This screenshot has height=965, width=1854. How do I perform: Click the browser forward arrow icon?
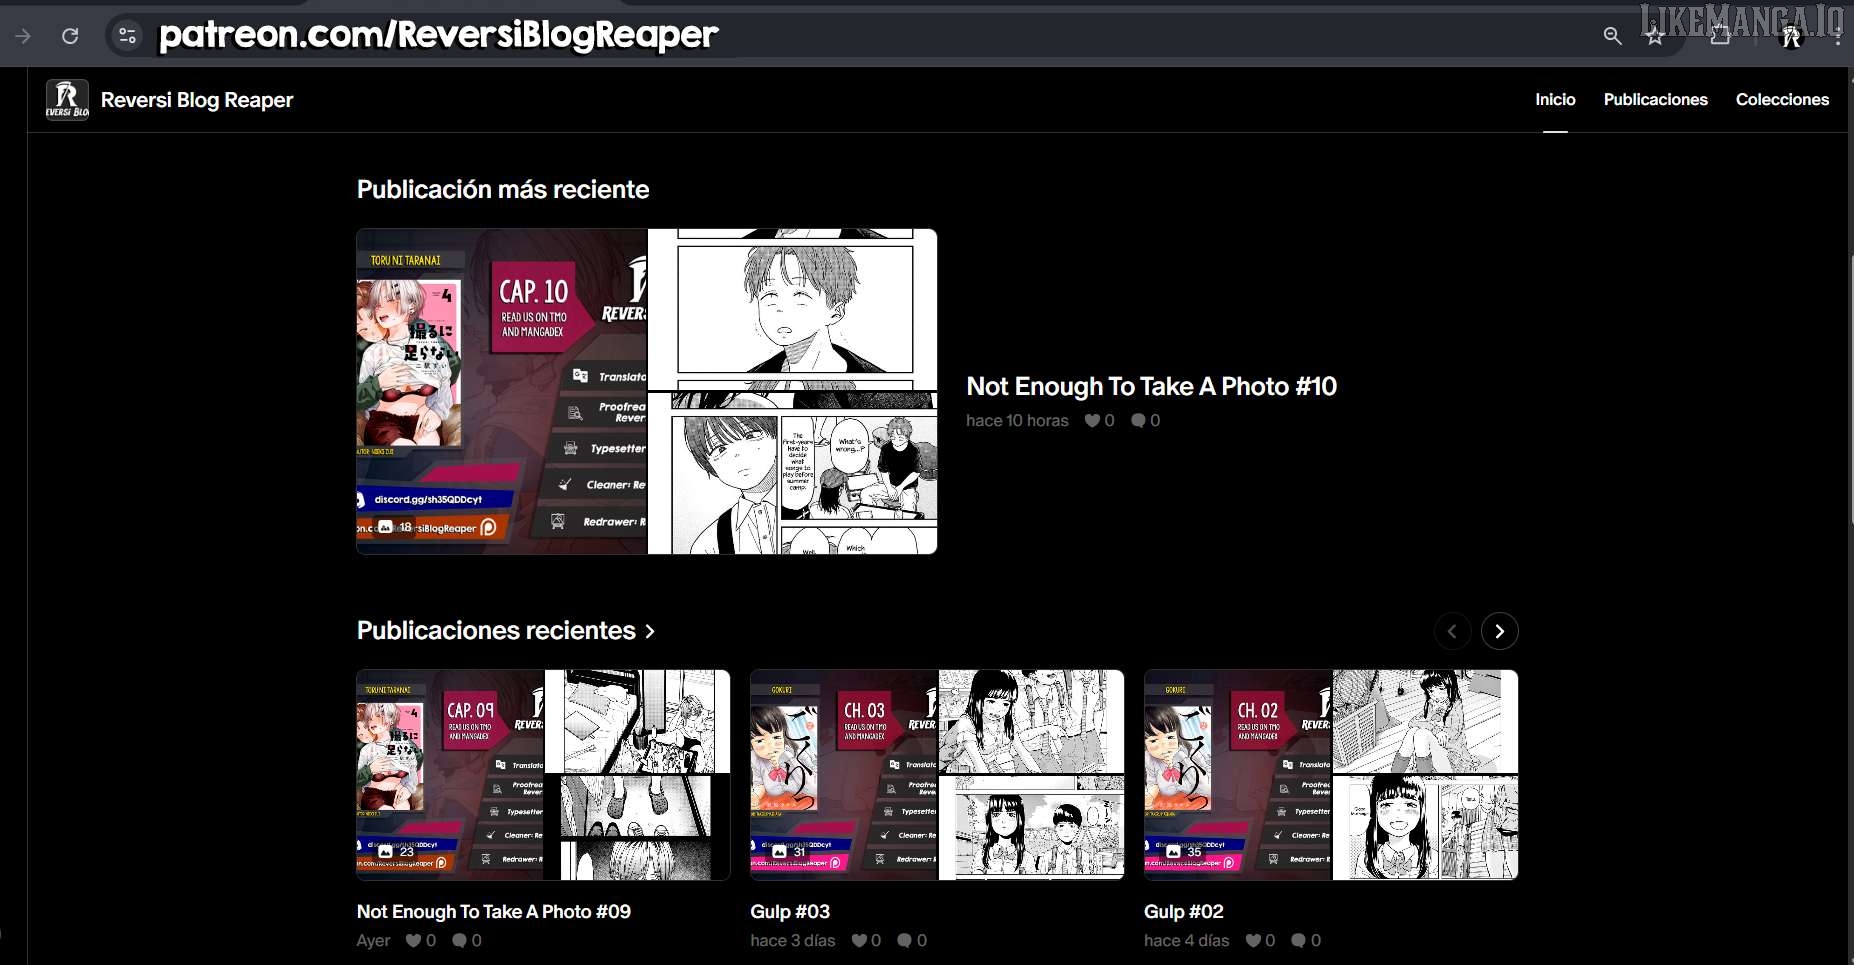tap(23, 36)
